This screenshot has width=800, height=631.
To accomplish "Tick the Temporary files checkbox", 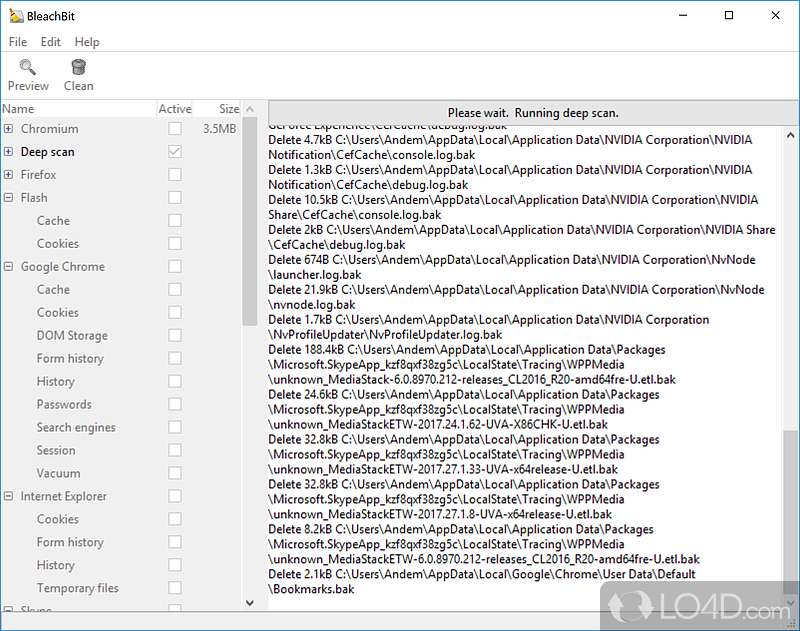I will [x=175, y=588].
